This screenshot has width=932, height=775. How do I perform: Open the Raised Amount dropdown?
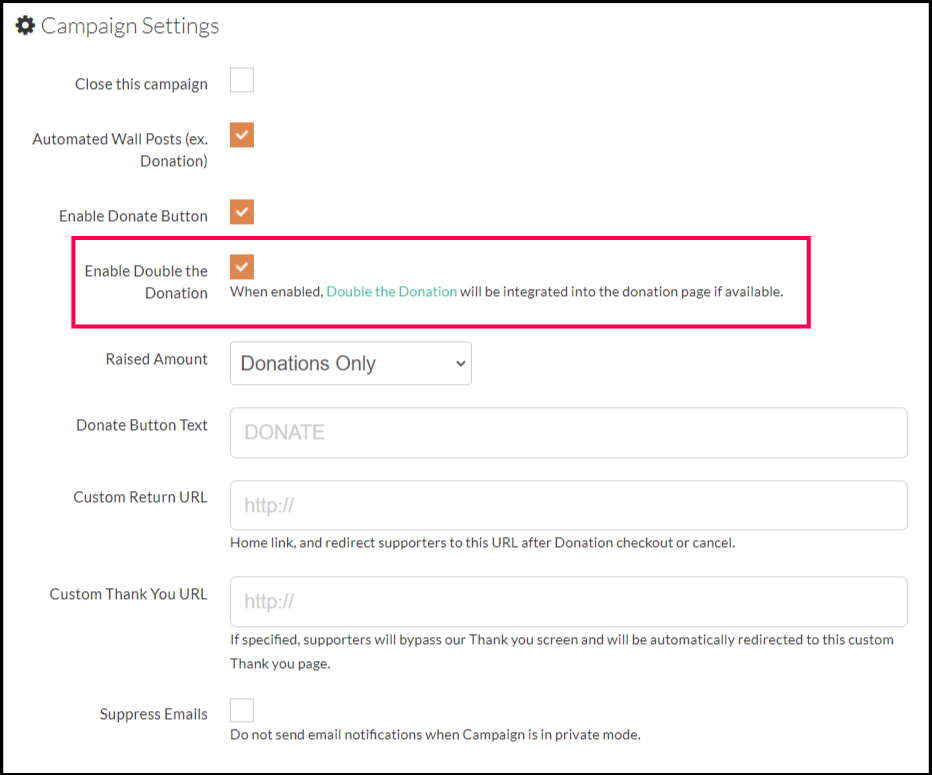tap(350, 364)
